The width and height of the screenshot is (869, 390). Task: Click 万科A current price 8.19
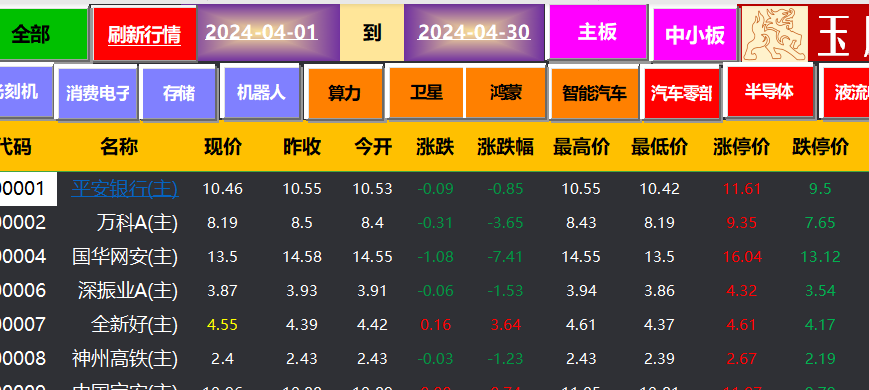coord(223,223)
